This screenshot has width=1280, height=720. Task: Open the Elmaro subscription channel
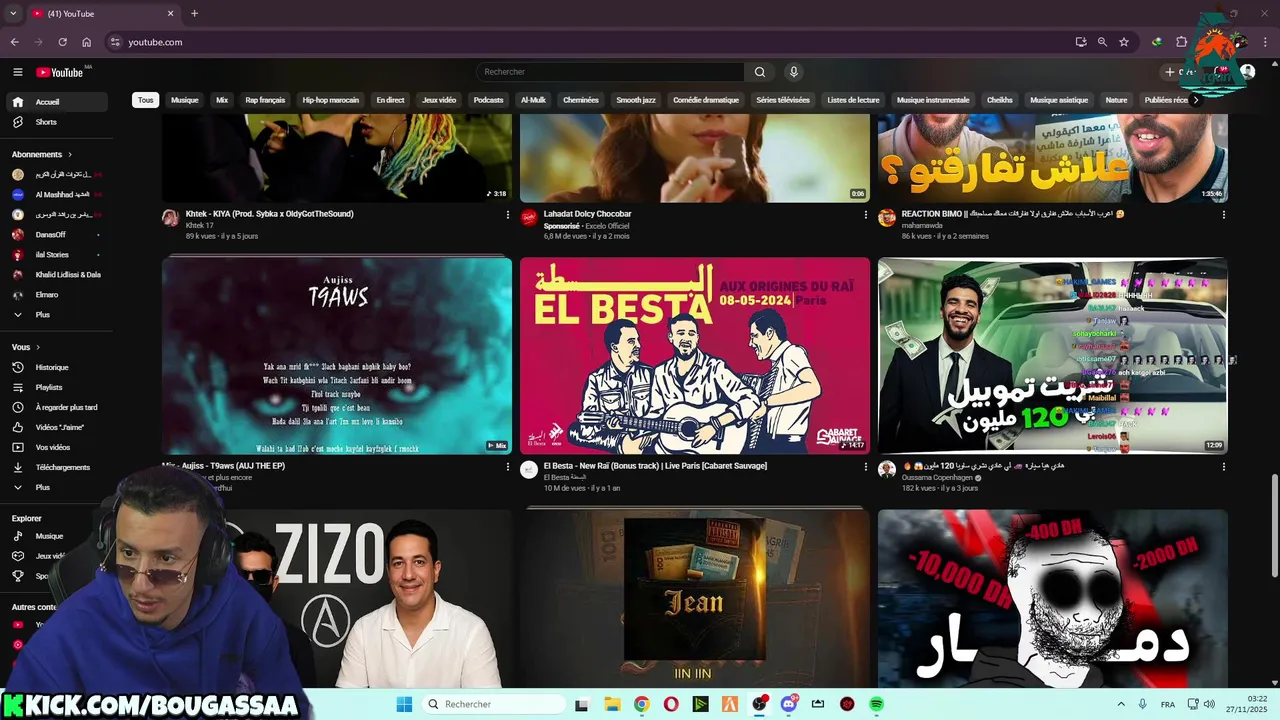(56, 295)
